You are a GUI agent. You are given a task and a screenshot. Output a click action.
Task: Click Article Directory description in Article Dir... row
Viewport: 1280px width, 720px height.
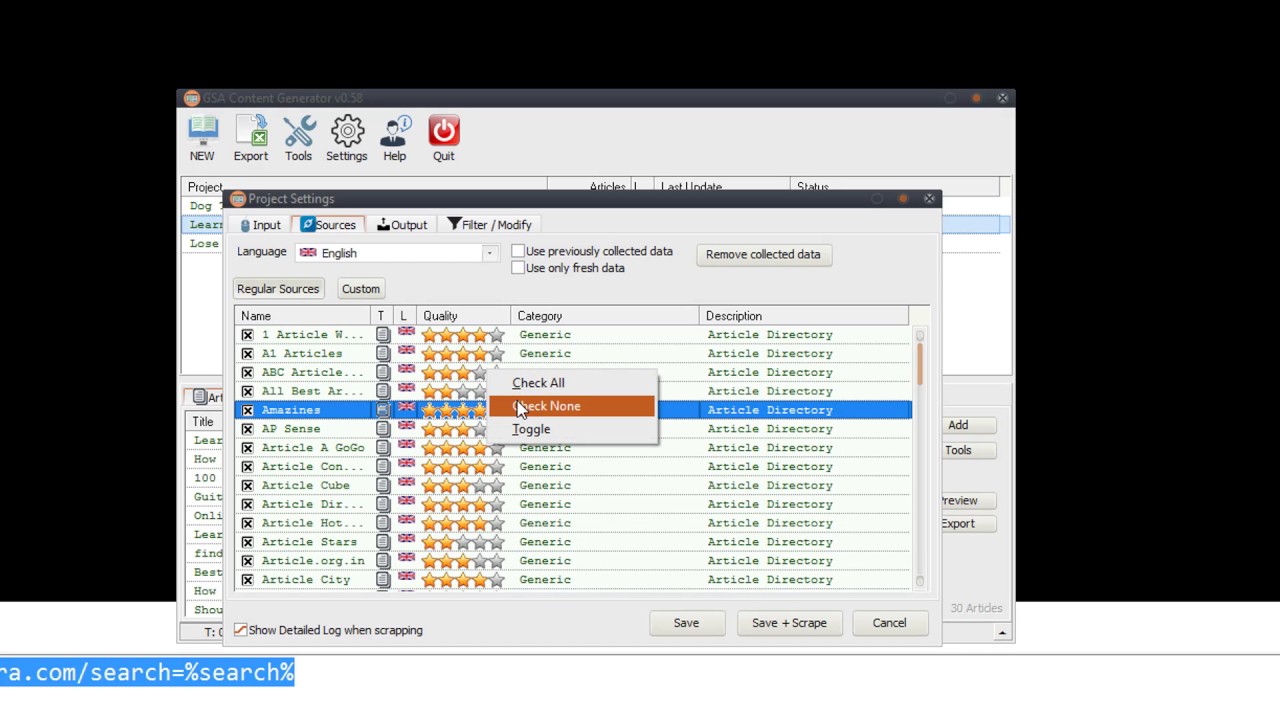pos(770,504)
